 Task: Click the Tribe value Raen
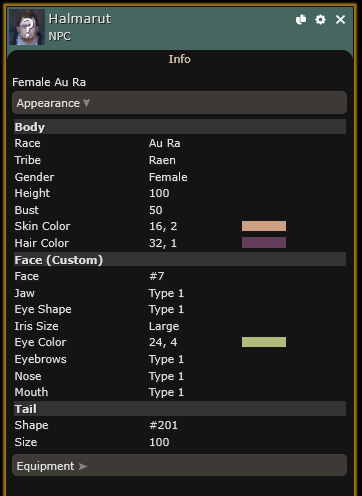[x=162, y=160]
